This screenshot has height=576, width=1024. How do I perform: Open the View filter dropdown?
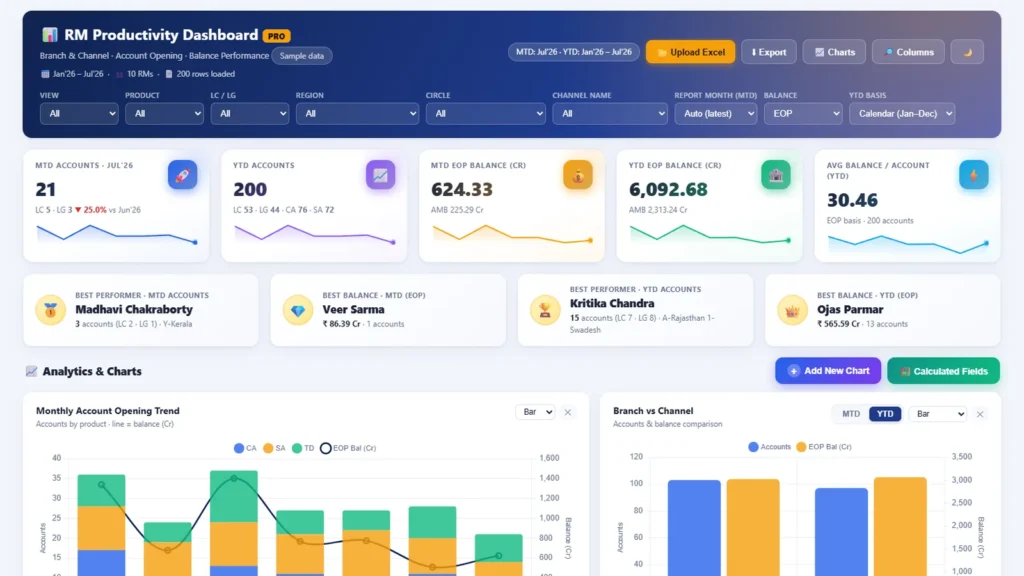pos(79,114)
